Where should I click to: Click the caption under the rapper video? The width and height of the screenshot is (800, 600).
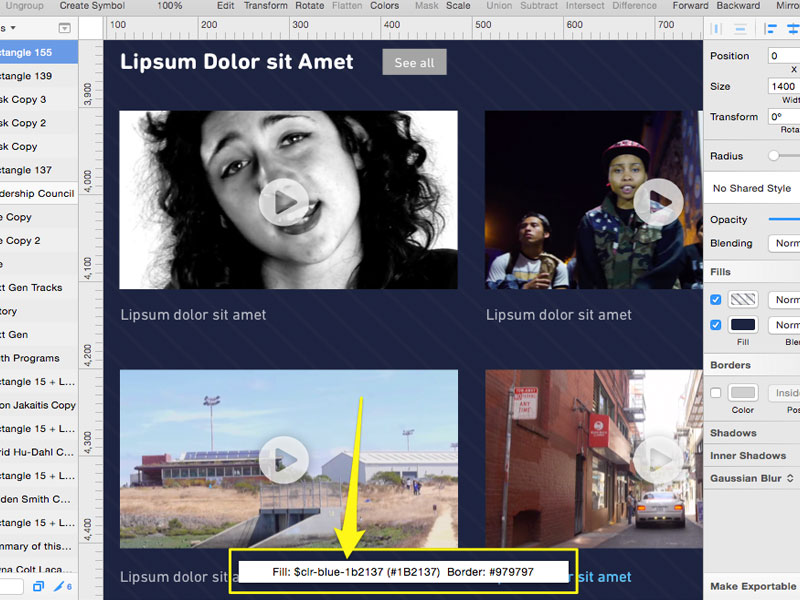[x=559, y=315]
